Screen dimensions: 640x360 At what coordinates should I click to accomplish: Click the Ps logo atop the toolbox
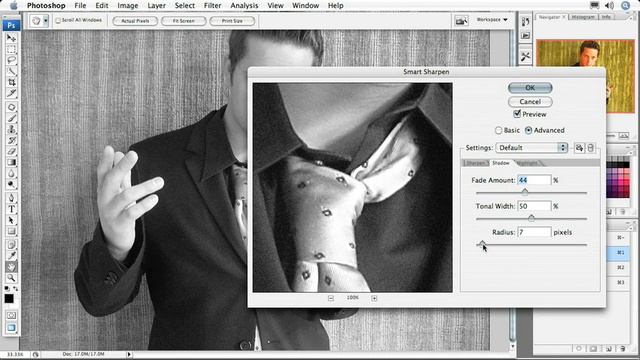11,25
